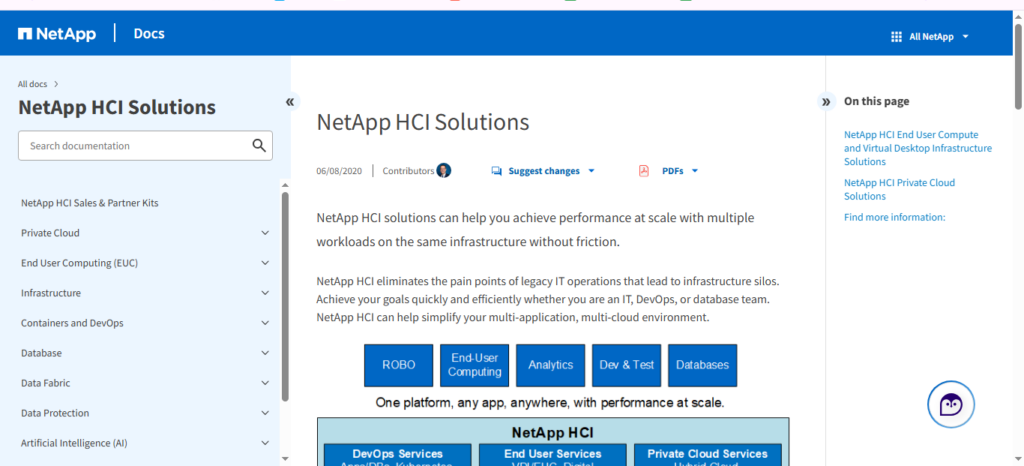
Task: Collapse the left sidebar with double-chevron
Action: (x=290, y=101)
